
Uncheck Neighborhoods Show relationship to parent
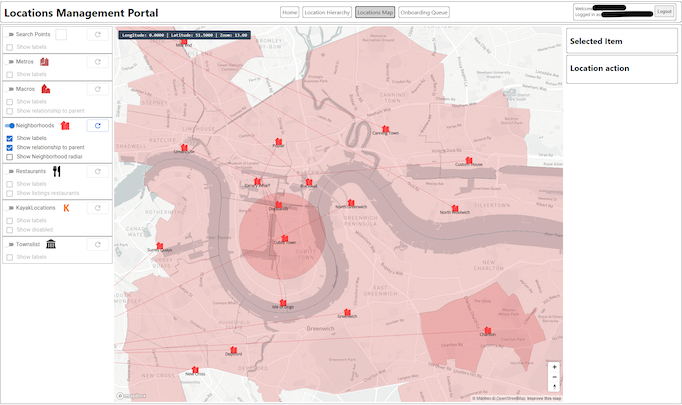click(x=10, y=147)
